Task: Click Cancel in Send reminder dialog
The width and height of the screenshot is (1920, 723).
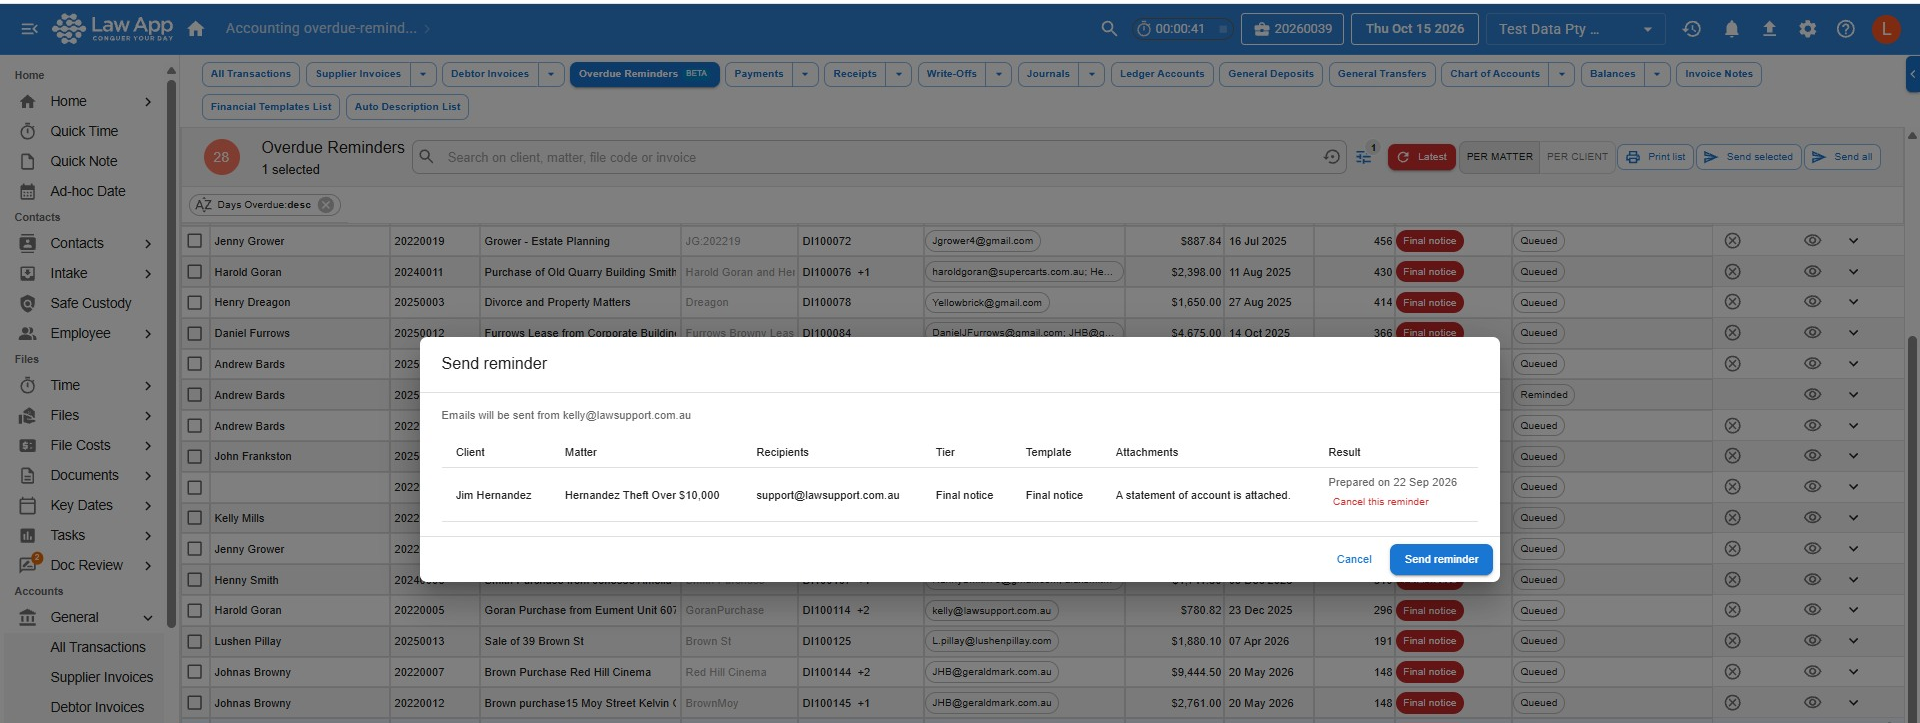Action: point(1354,559)
